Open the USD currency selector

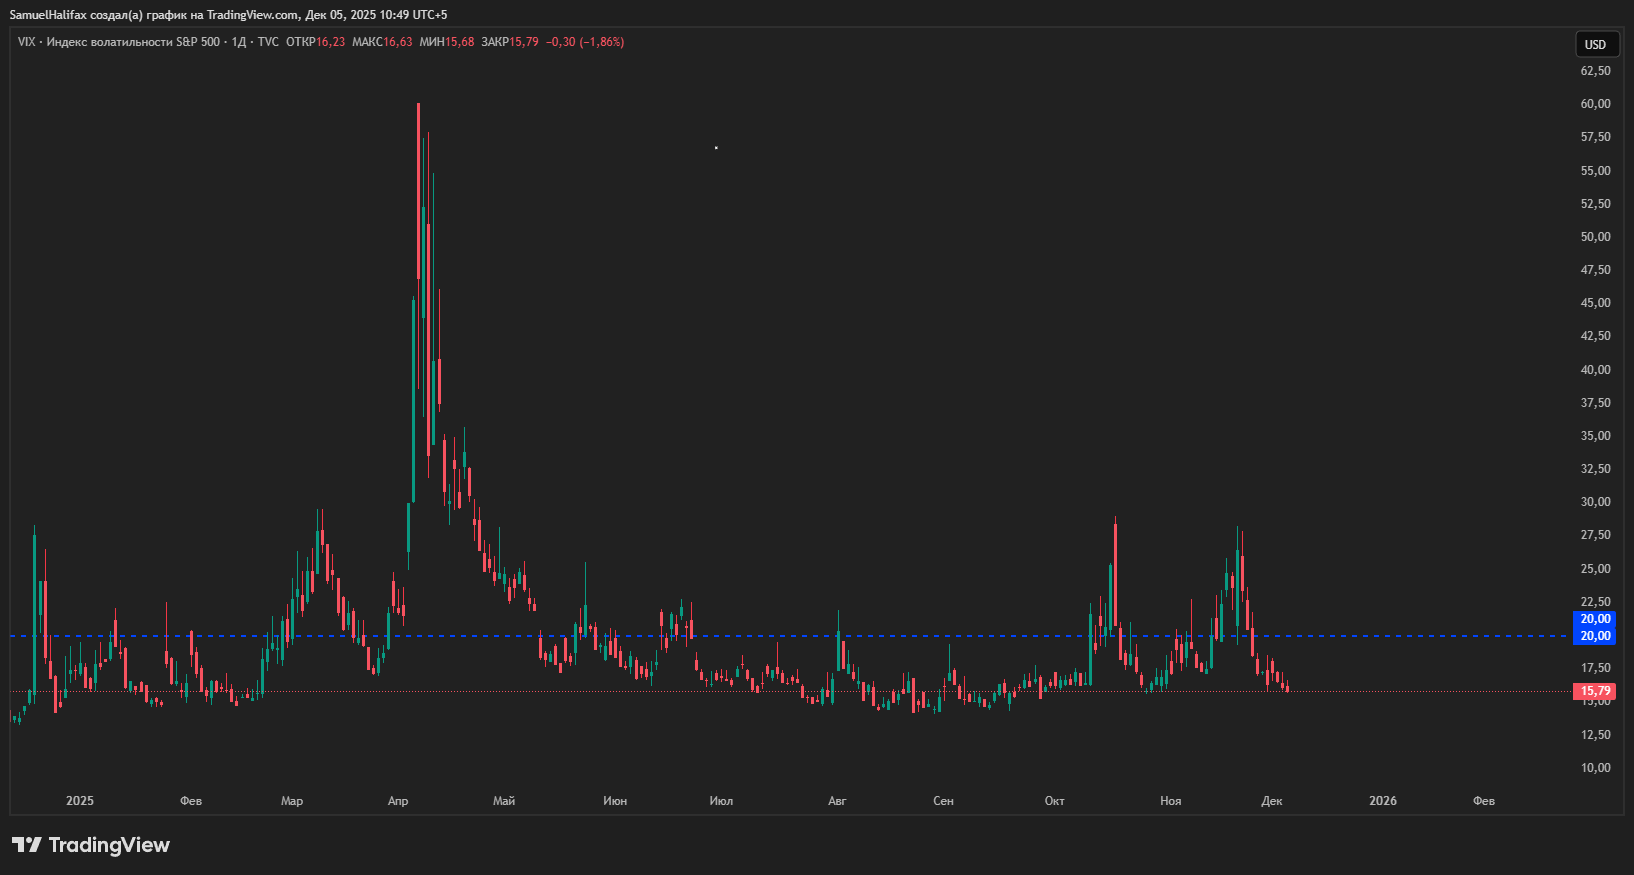tap(1596, 44)
